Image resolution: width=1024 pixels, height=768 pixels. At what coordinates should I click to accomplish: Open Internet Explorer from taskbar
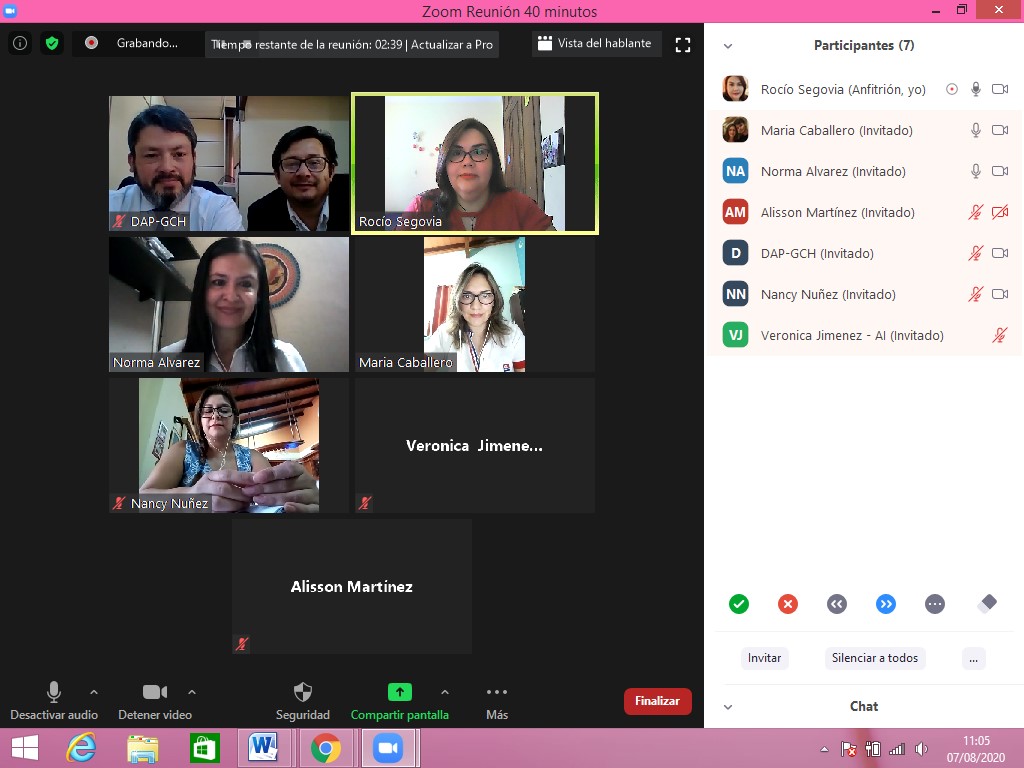point(82,748)
